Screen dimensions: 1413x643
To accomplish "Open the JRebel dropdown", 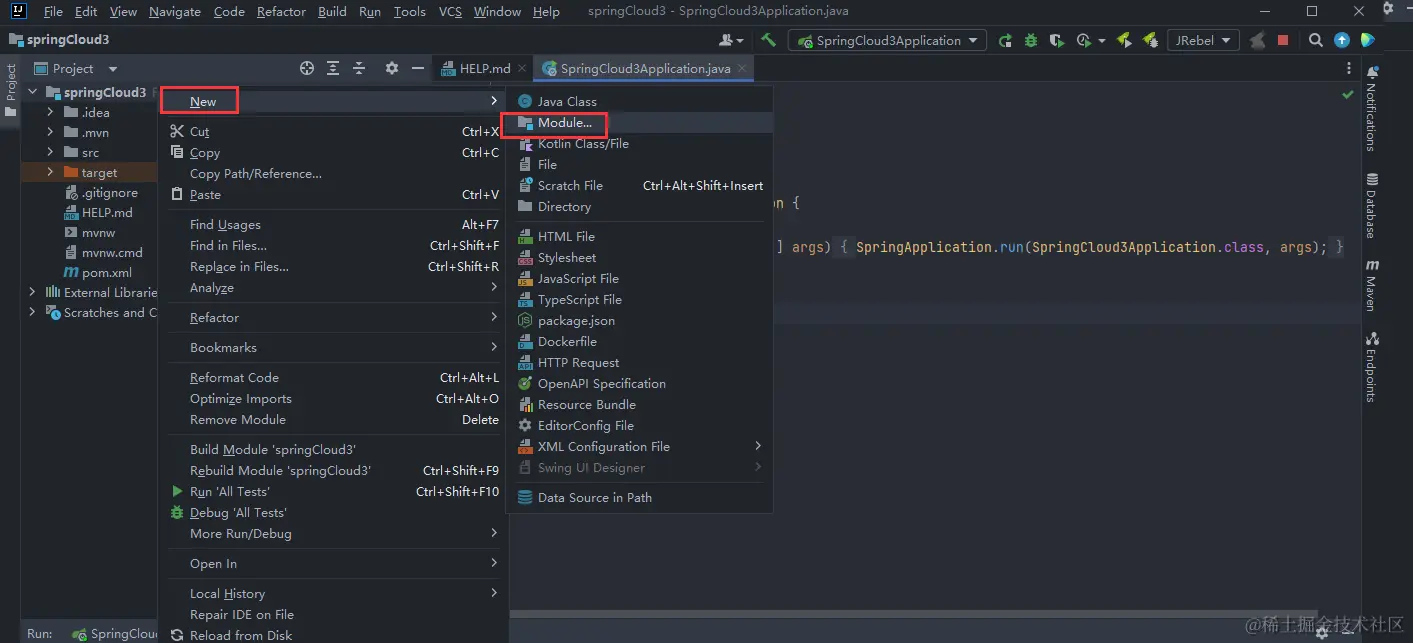I will tap(1203, 40).
